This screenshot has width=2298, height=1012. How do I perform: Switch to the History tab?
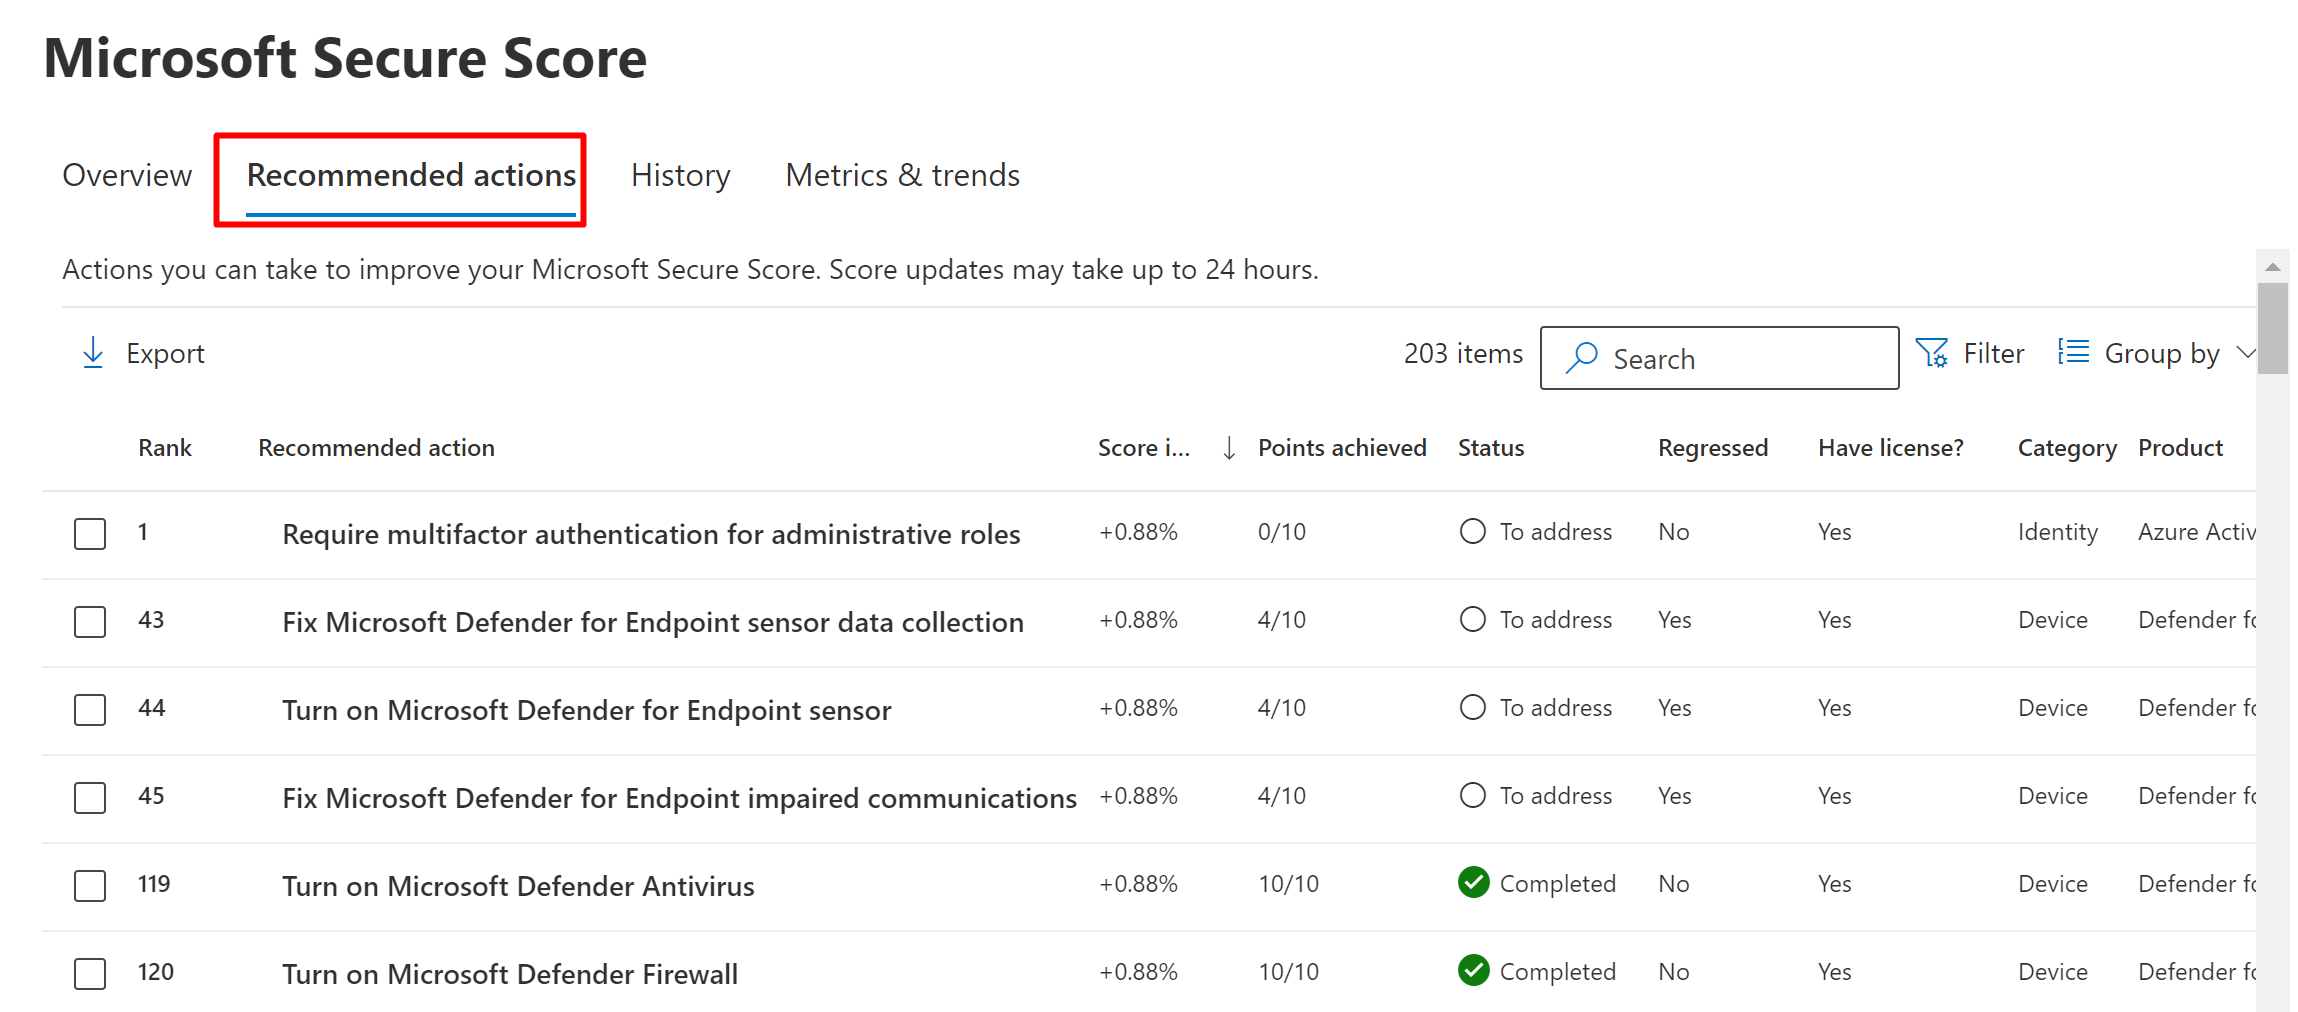(680, 176)
